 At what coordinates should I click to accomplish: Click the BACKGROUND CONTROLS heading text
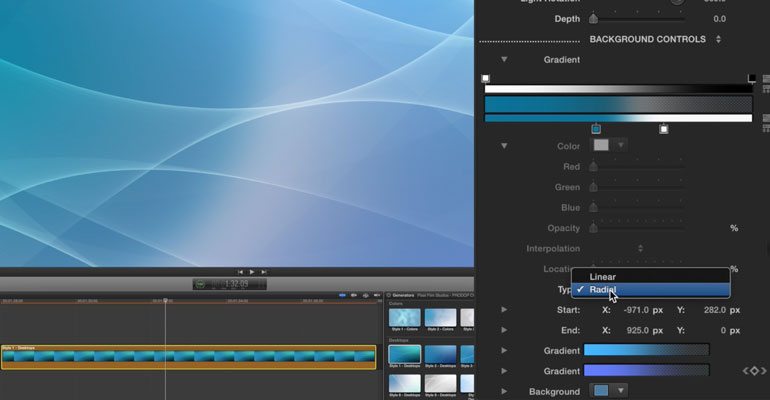click(x=648, y=39)
